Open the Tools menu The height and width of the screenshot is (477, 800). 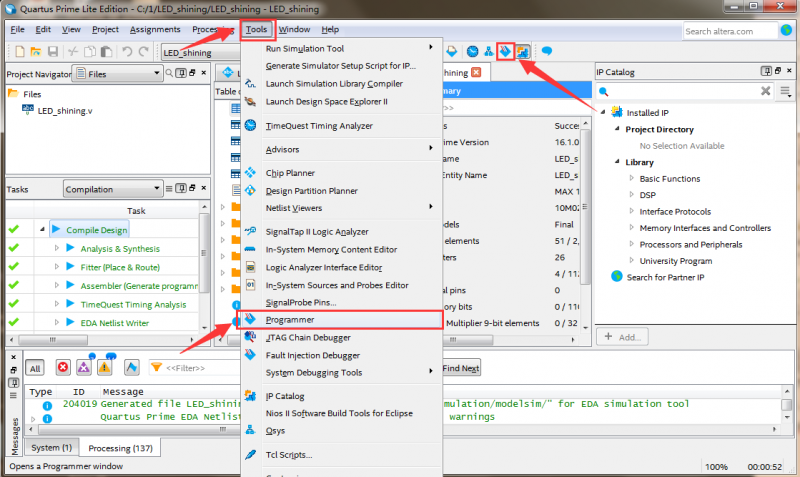257,30
